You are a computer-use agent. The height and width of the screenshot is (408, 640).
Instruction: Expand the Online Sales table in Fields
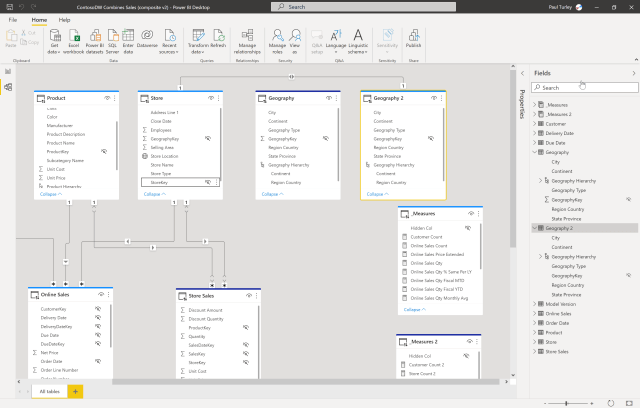[534, 313]
